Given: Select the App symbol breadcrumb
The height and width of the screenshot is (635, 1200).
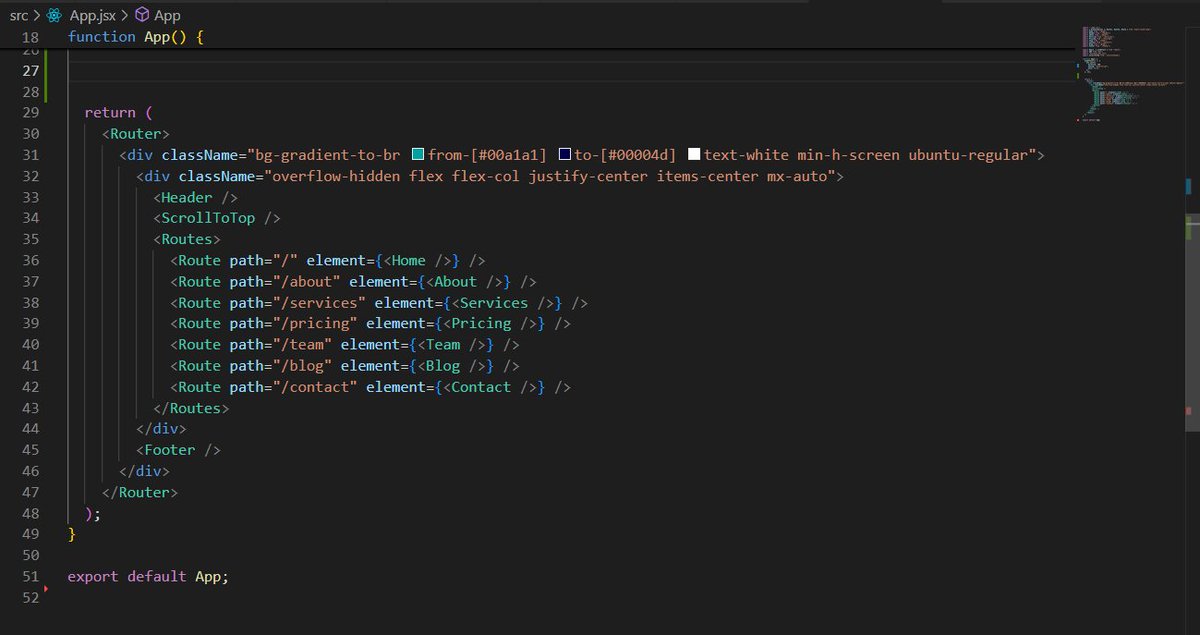Looking at the screenshot, I should click(x=167, y=15).
